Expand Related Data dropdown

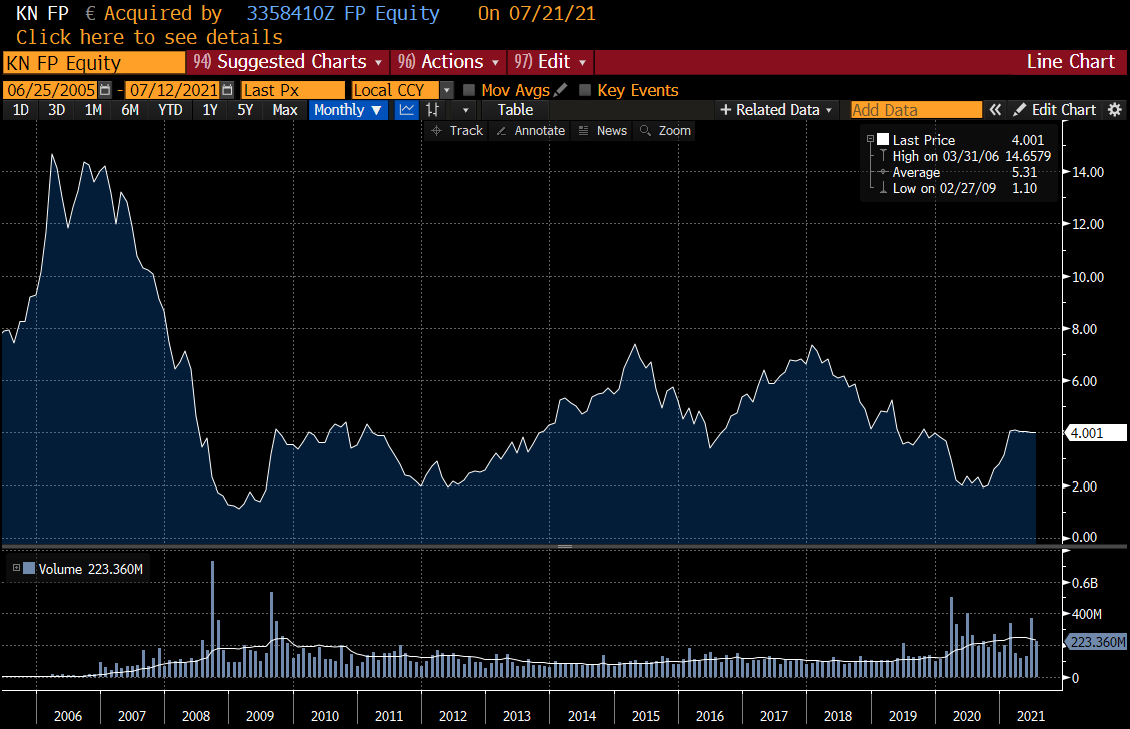coord(776,109)
